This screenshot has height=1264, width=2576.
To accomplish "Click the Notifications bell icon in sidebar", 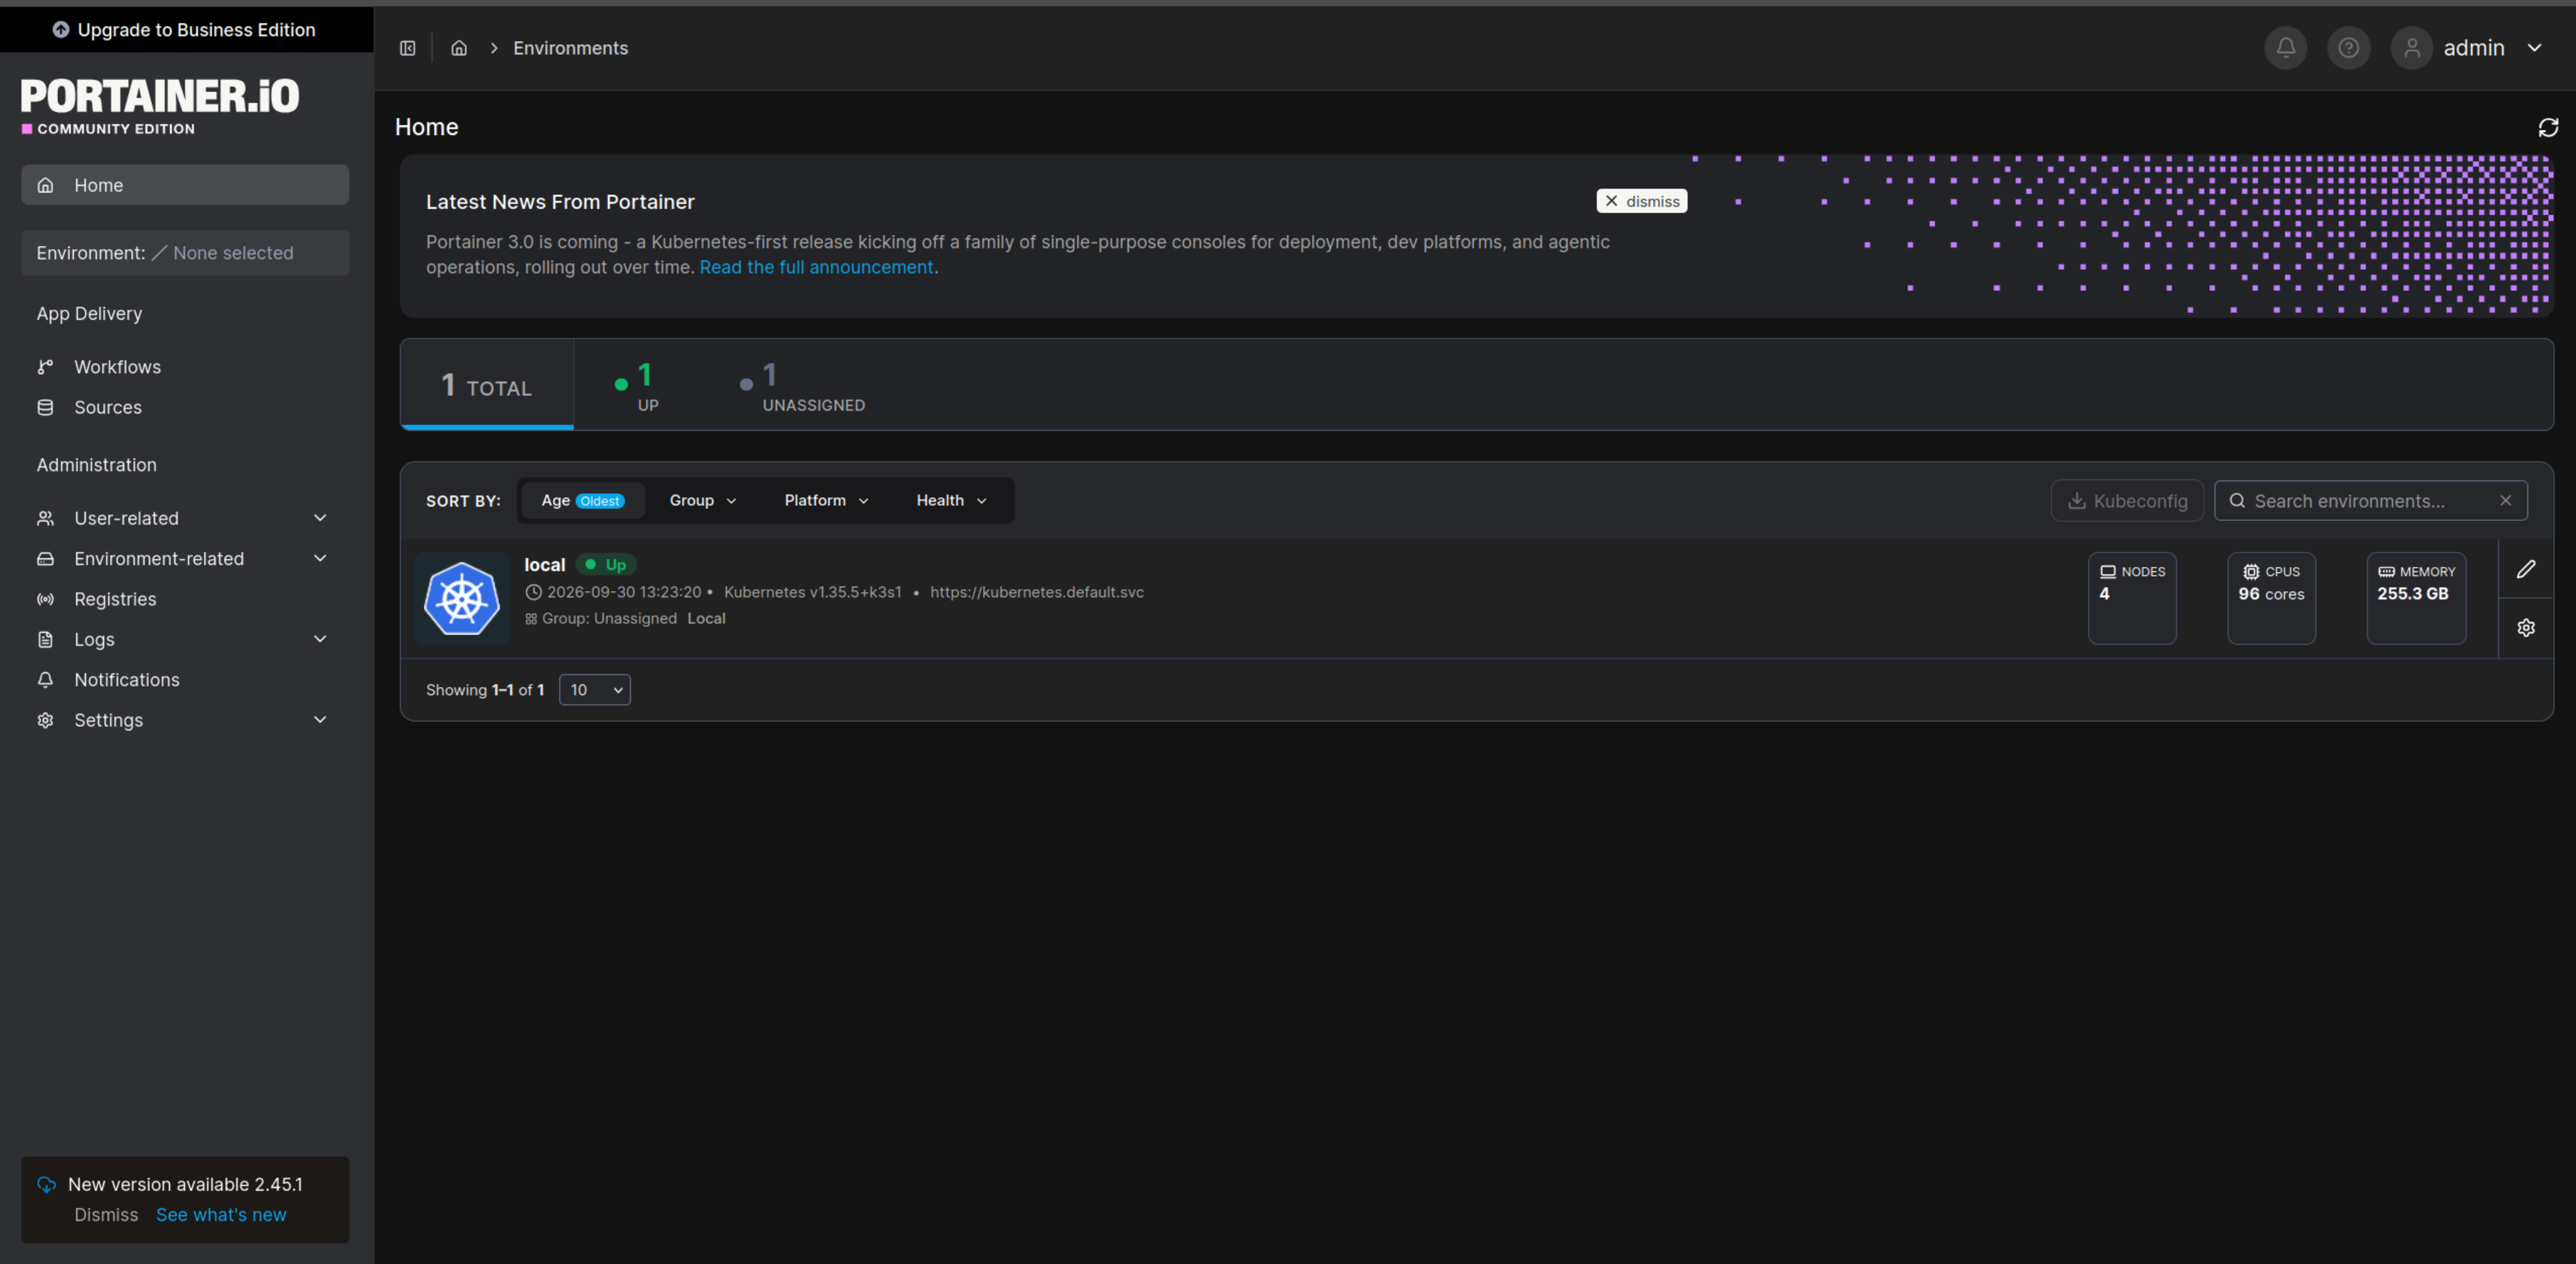I will [x=45, y=680].
